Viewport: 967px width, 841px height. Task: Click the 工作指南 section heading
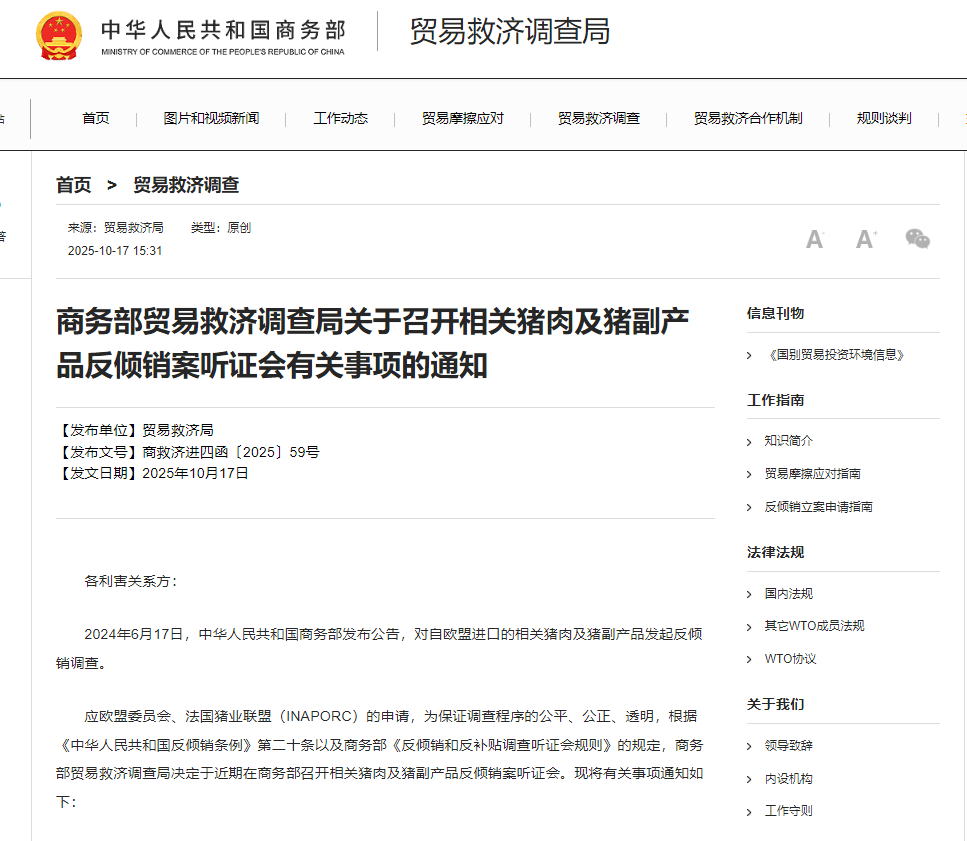tap(775, 400)
